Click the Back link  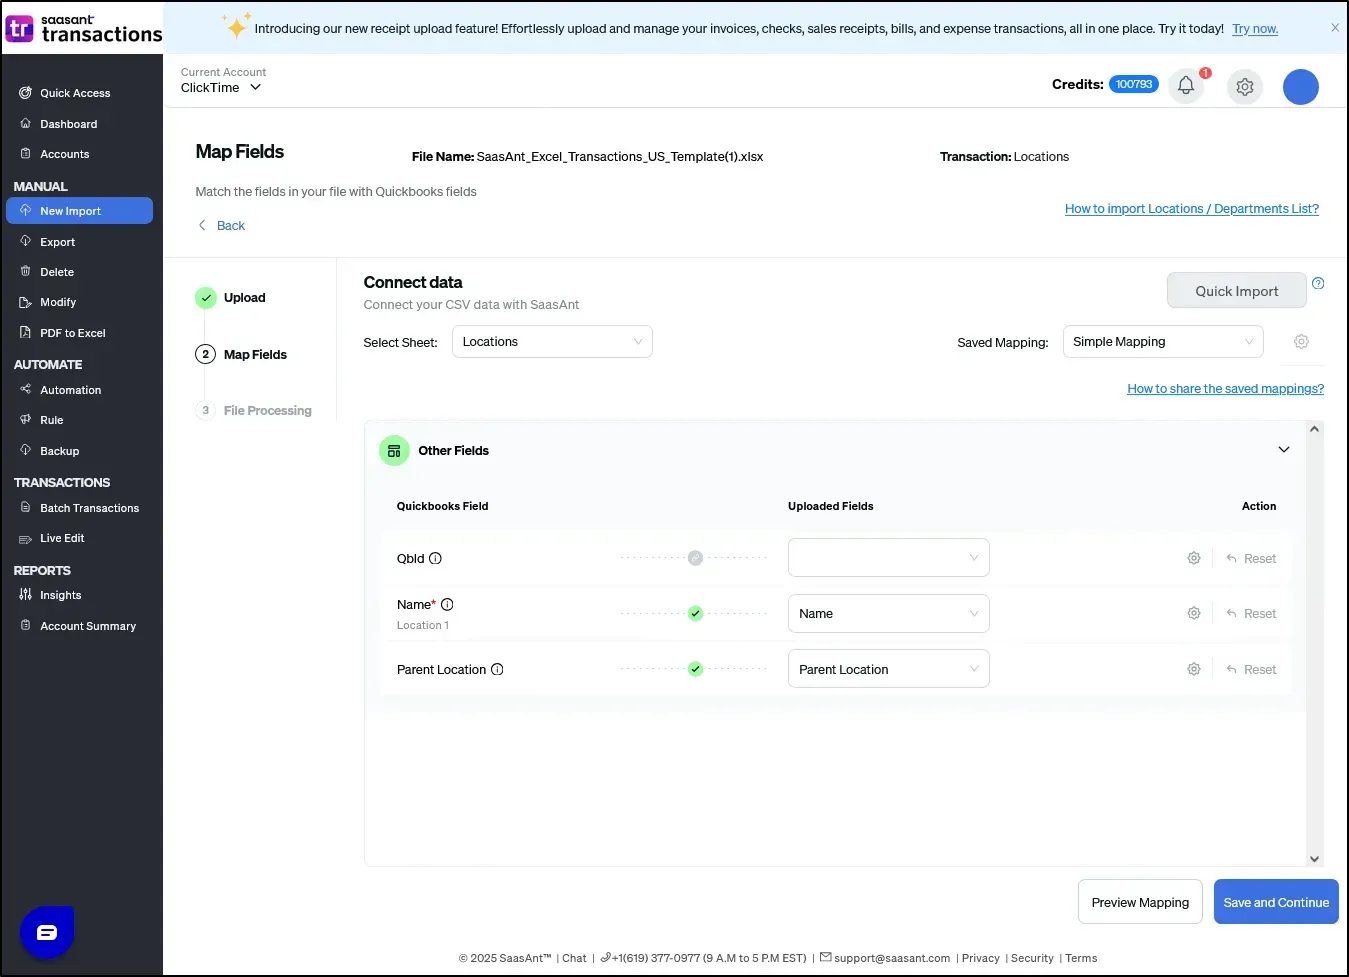231,226
